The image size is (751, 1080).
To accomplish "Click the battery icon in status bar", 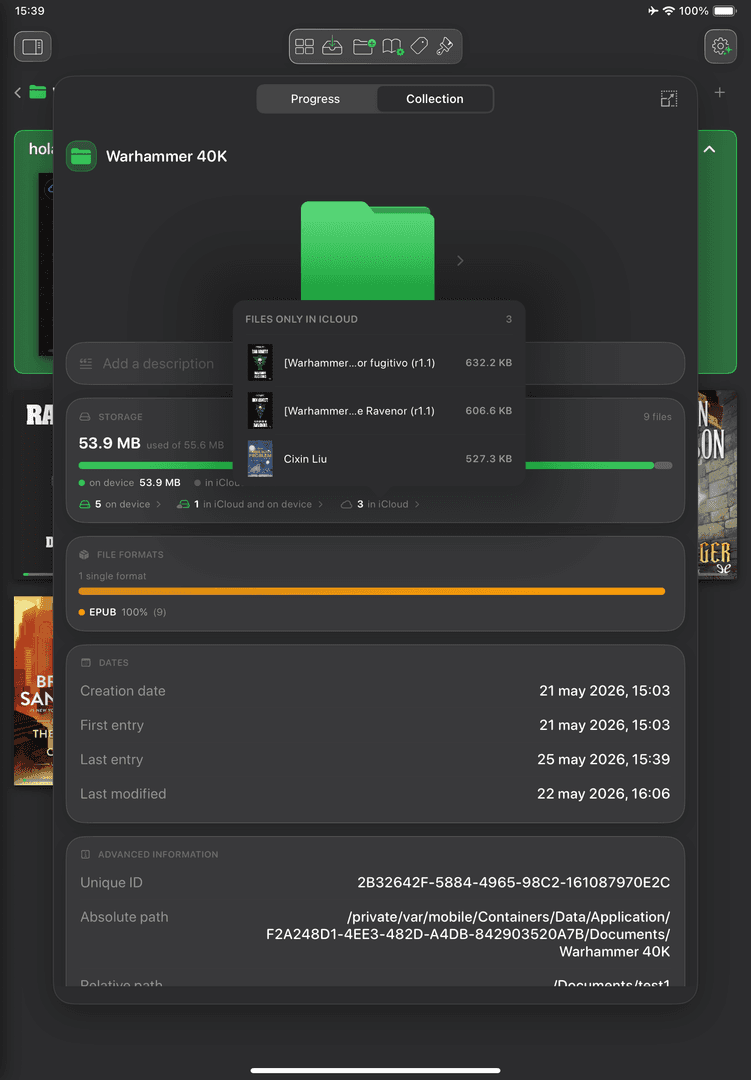I will pos(725,11).
